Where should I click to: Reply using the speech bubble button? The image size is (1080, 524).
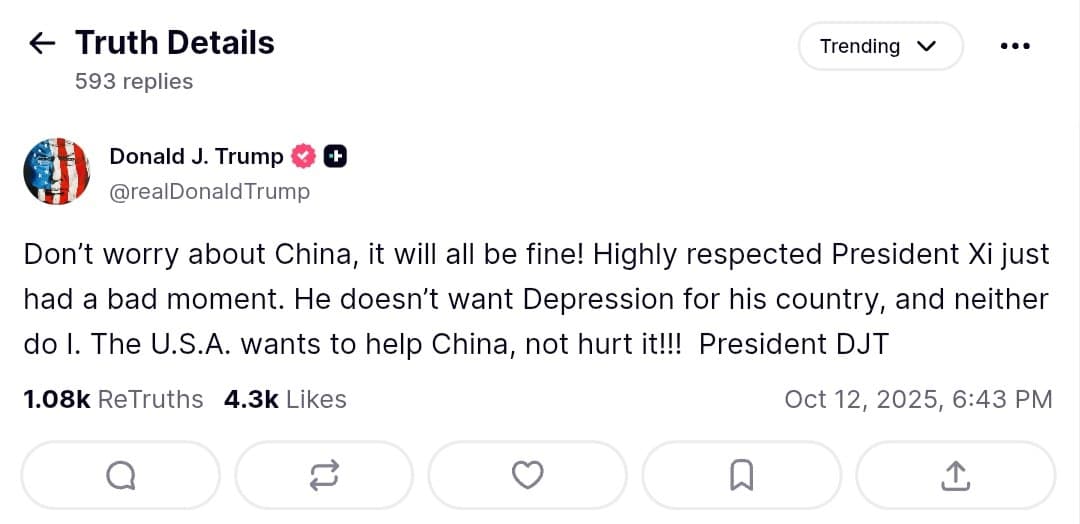tap(120, 476)
